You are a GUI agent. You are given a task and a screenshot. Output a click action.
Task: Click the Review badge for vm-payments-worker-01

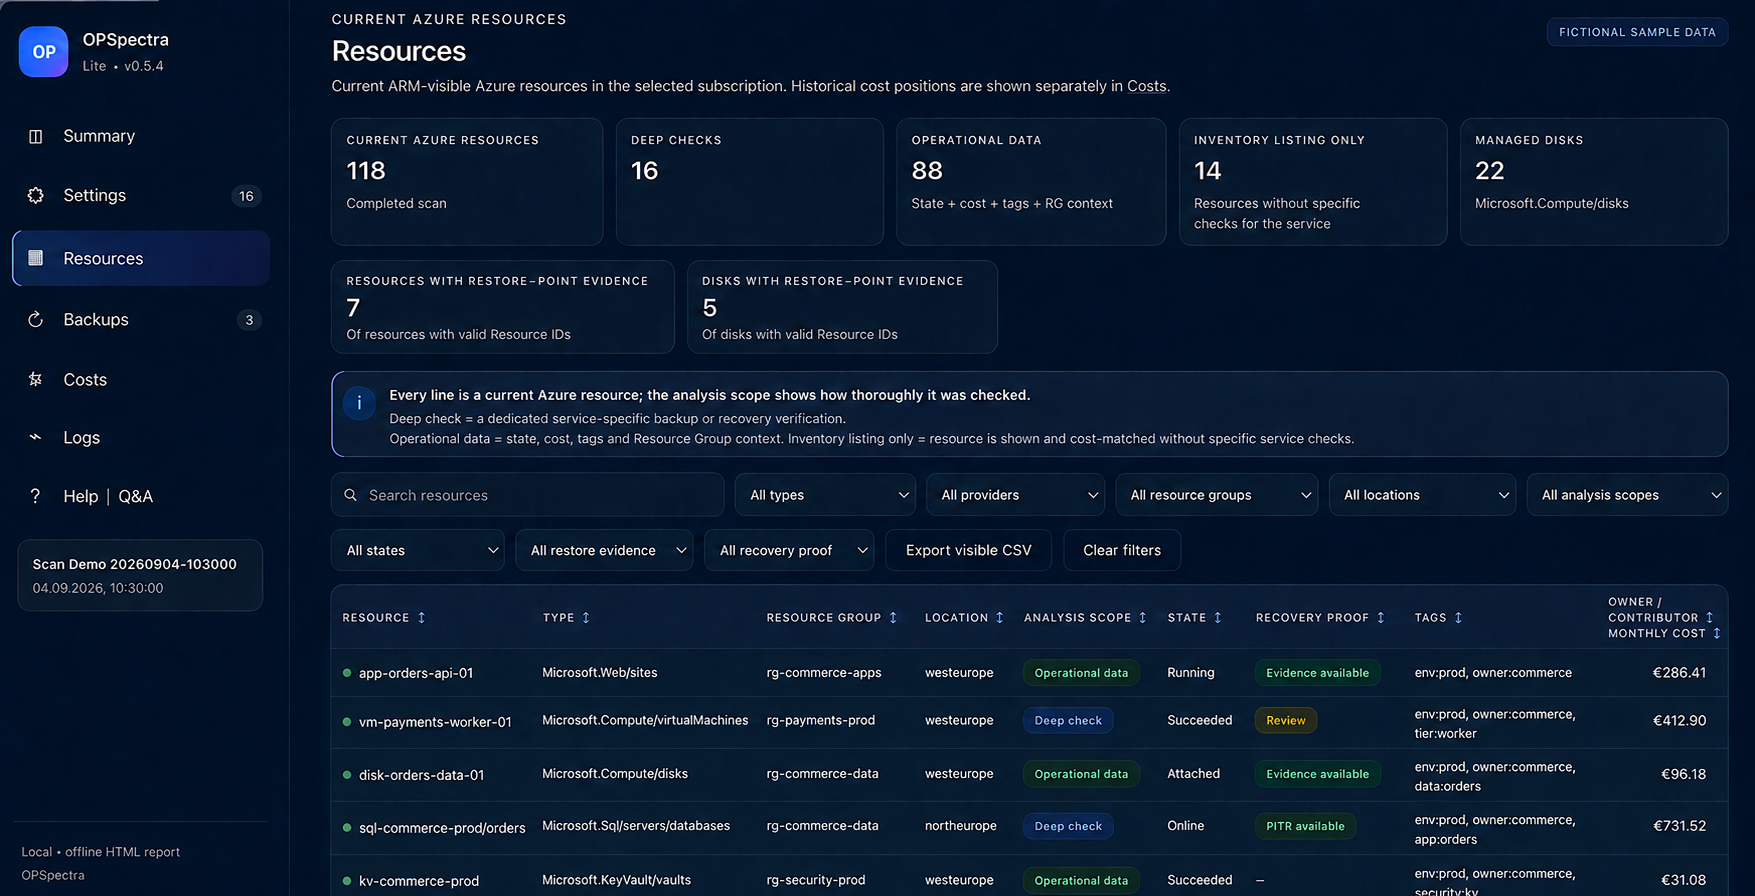pos(1286,720)
